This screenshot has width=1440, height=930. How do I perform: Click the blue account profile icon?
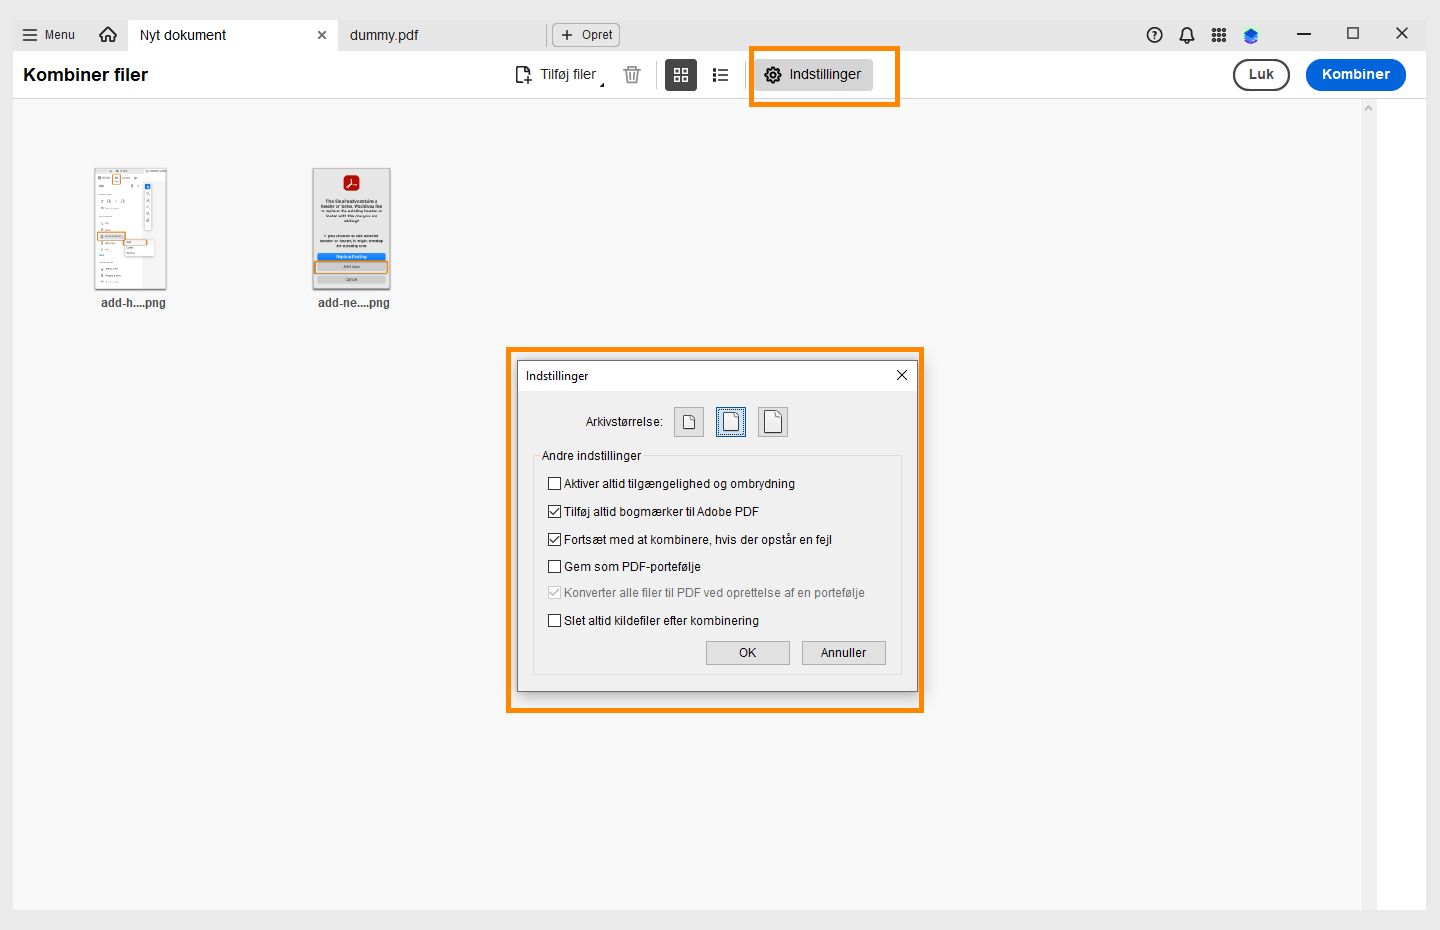click(x=1251, y=35)
